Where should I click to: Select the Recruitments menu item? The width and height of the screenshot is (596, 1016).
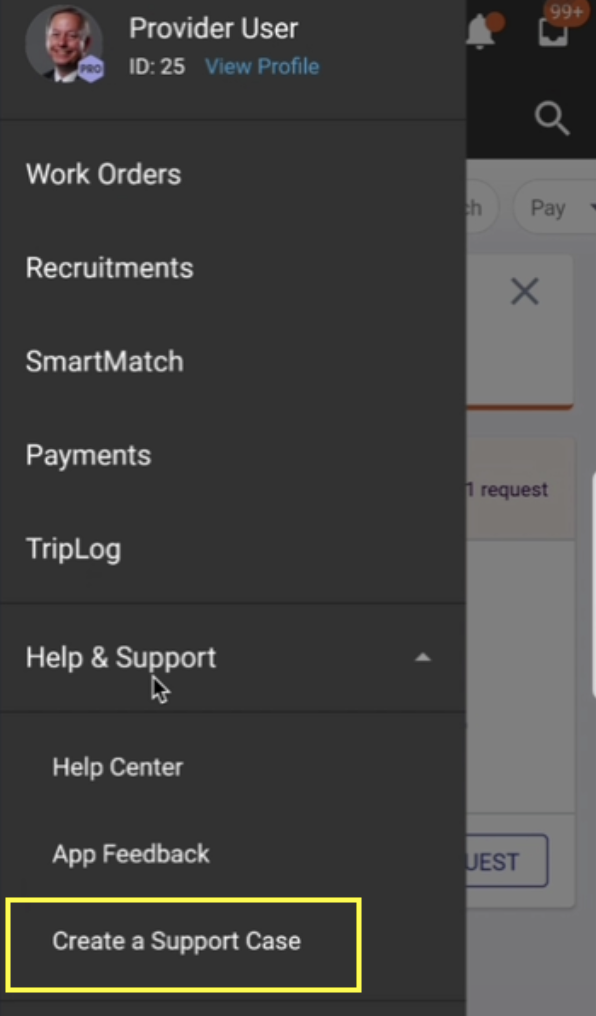pyautogui.click(x=110, y=268)
